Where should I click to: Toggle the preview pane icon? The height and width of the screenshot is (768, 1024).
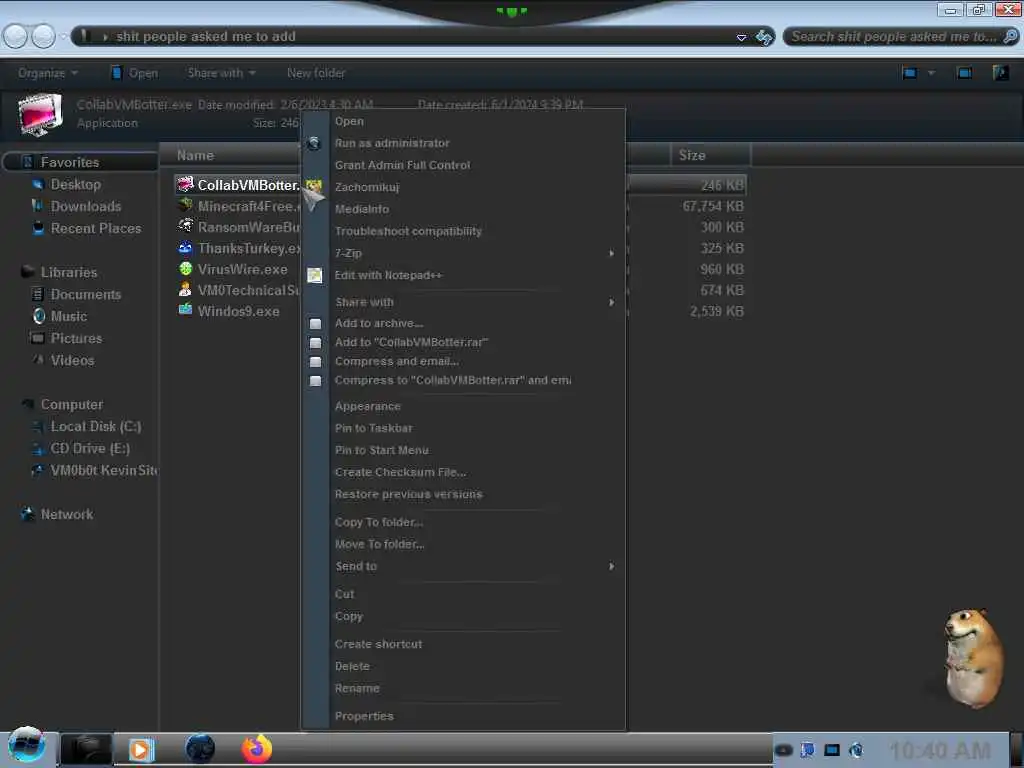[964, 73]
